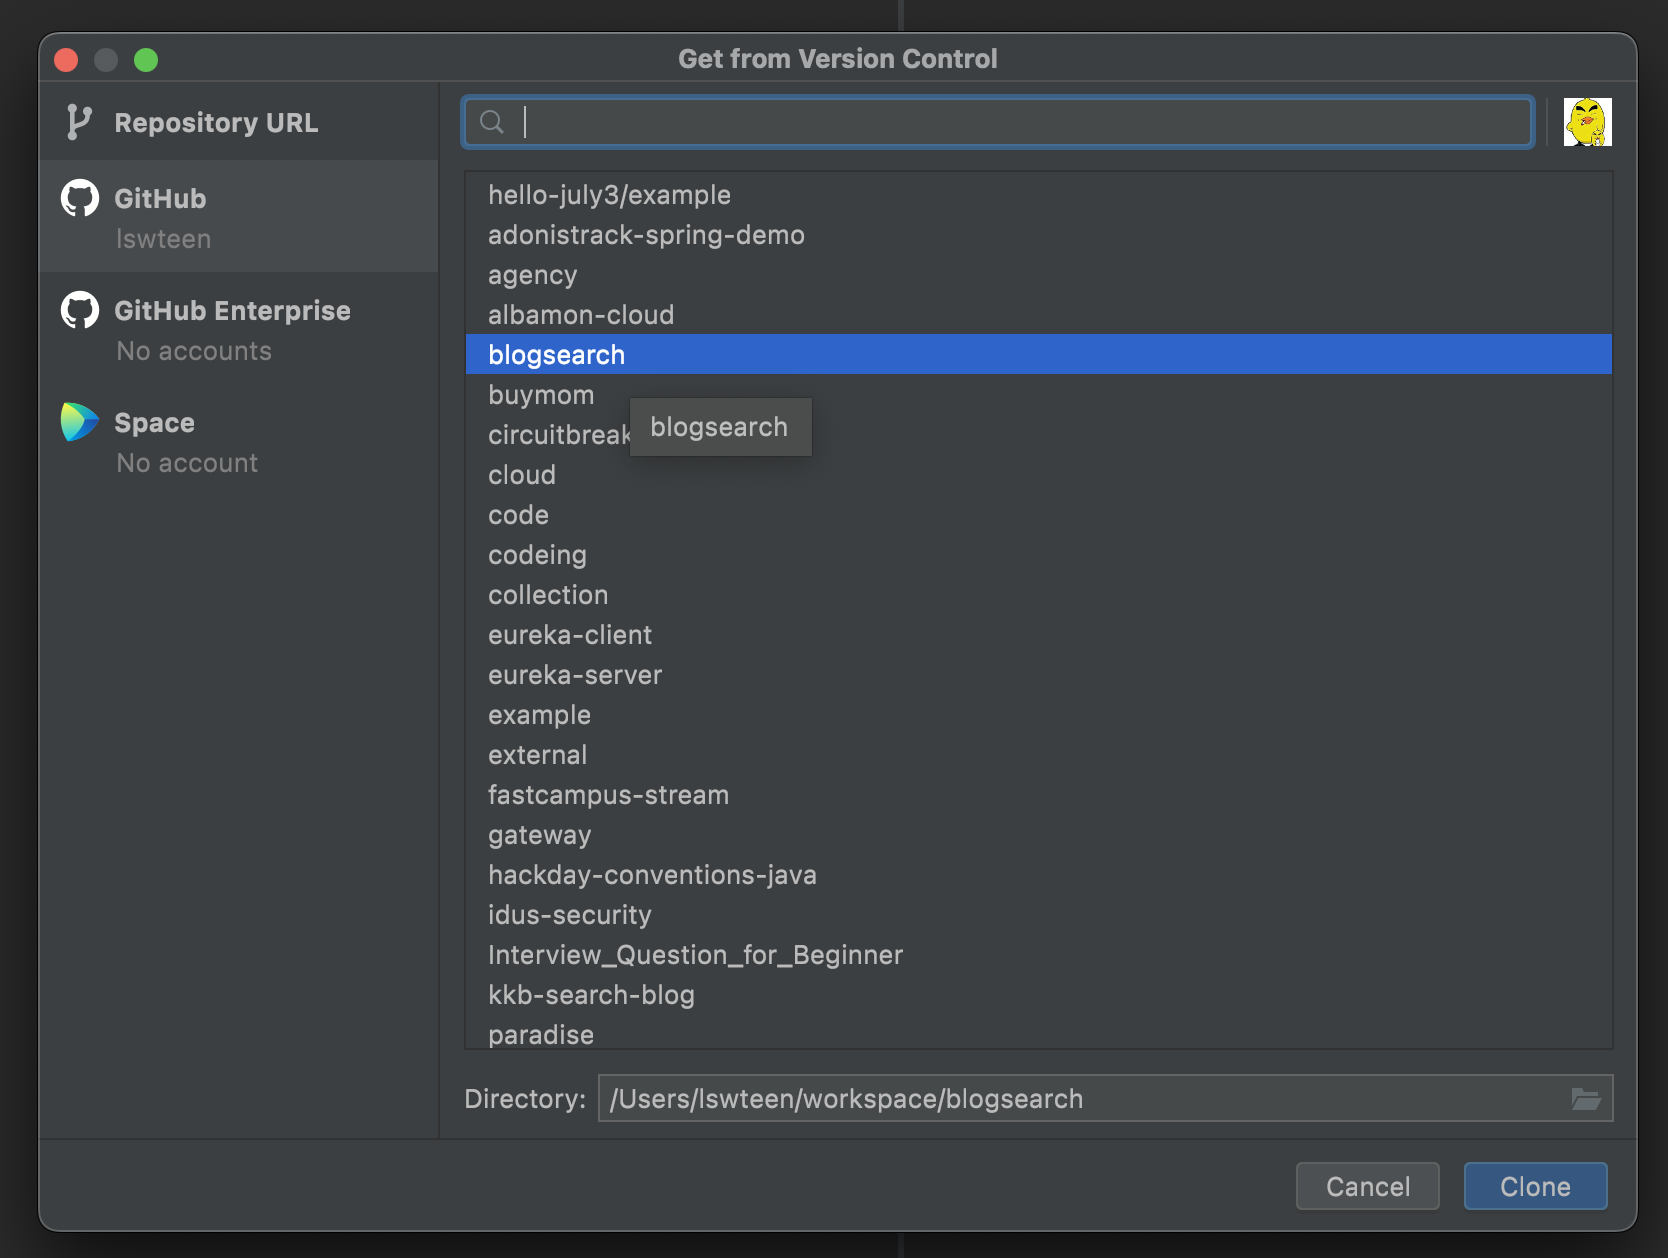1668x1258 pixels.
Task: Select Interview_Question_for_Beginner repository
Action: point(1038,954)
